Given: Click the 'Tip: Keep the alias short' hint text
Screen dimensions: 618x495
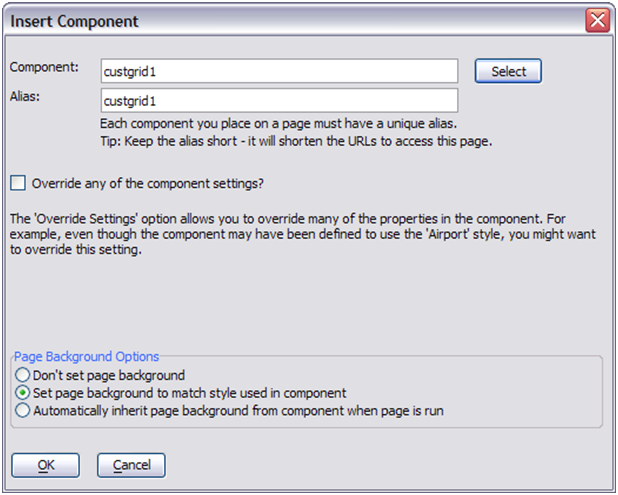Looking at the screenshot, I should tap(296, 141).
